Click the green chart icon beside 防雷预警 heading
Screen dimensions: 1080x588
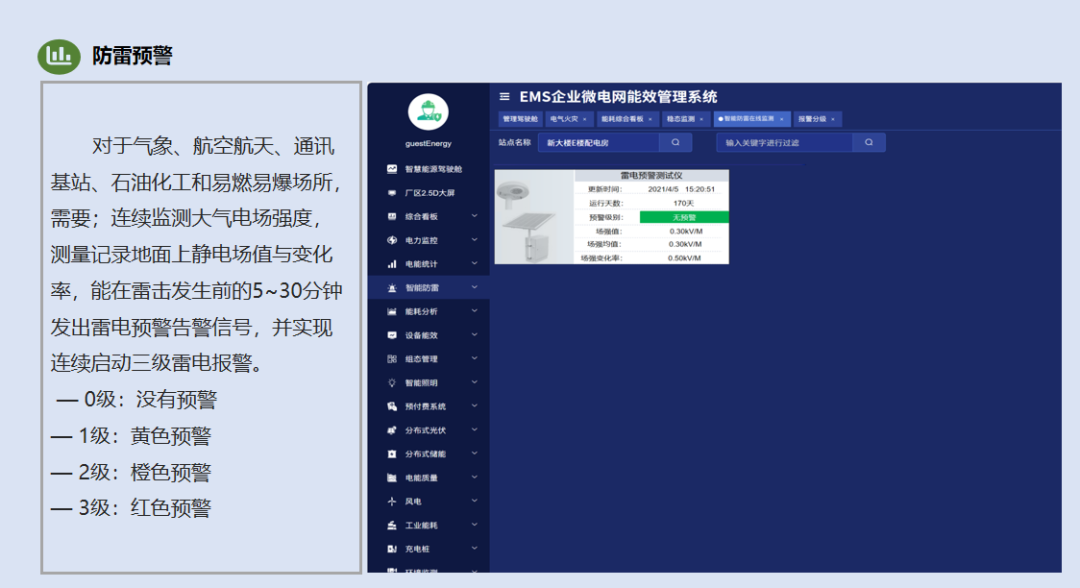59,56
